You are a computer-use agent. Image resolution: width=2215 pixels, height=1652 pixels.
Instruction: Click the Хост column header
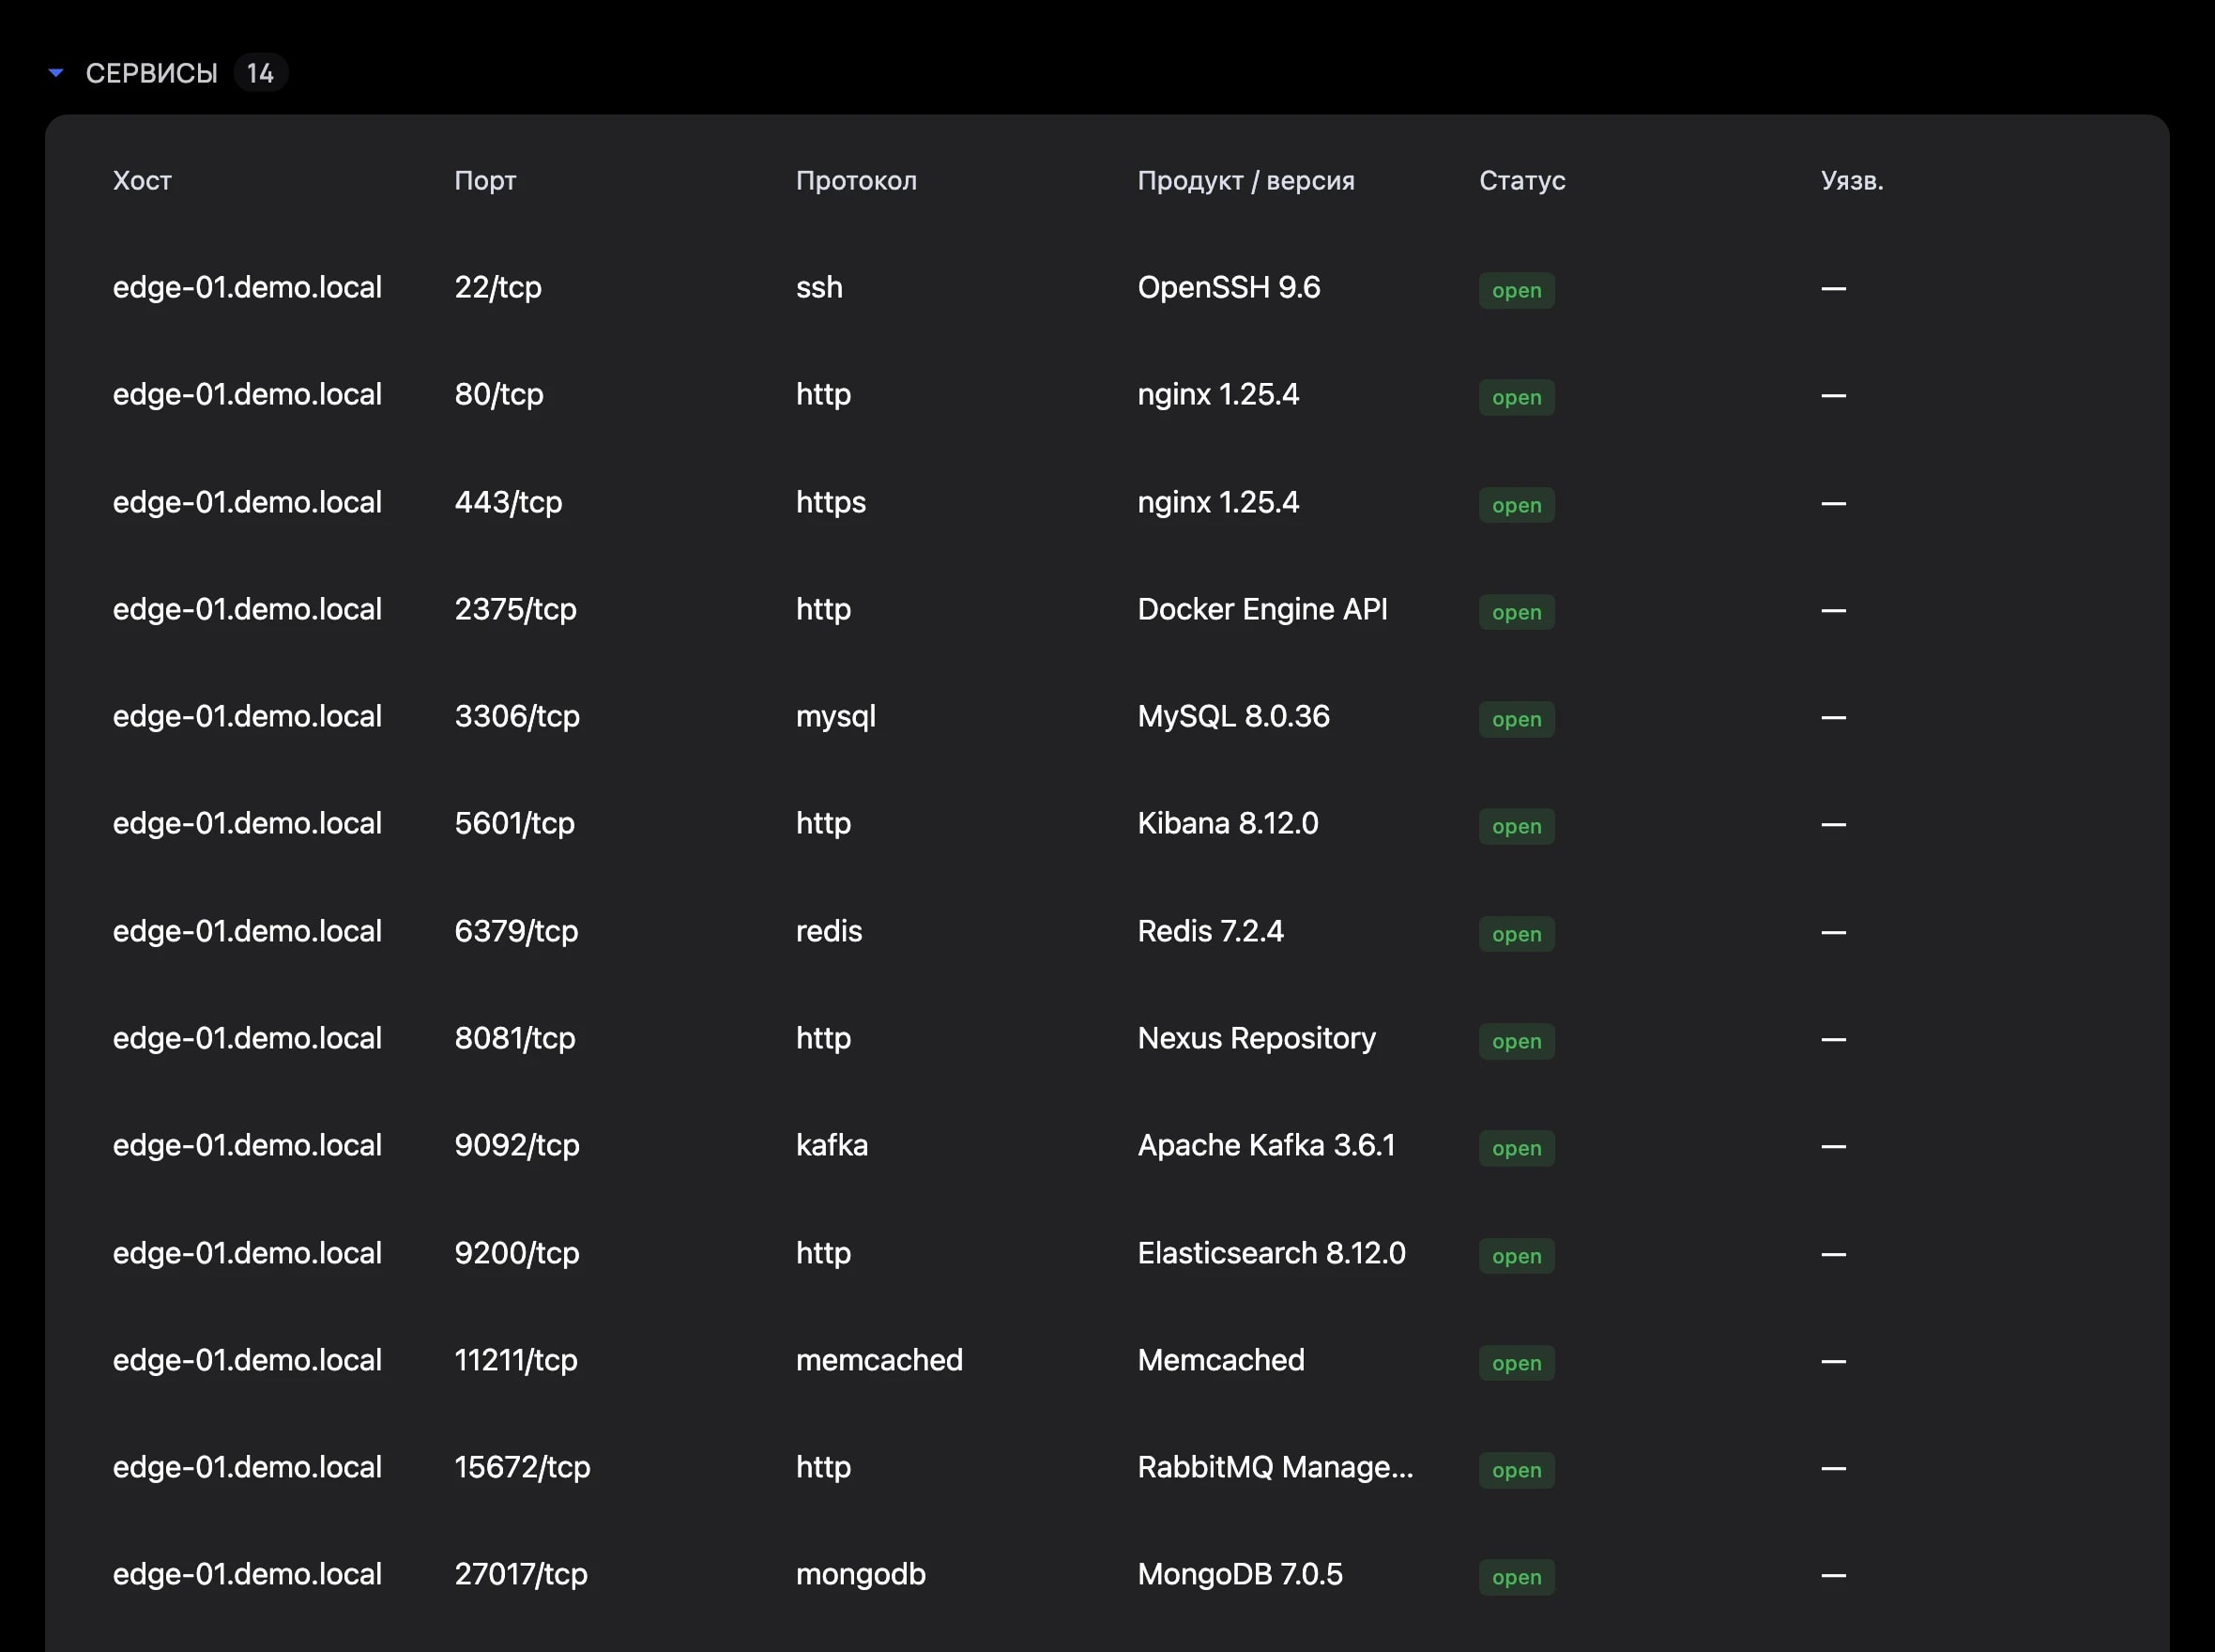click(142, 181)
